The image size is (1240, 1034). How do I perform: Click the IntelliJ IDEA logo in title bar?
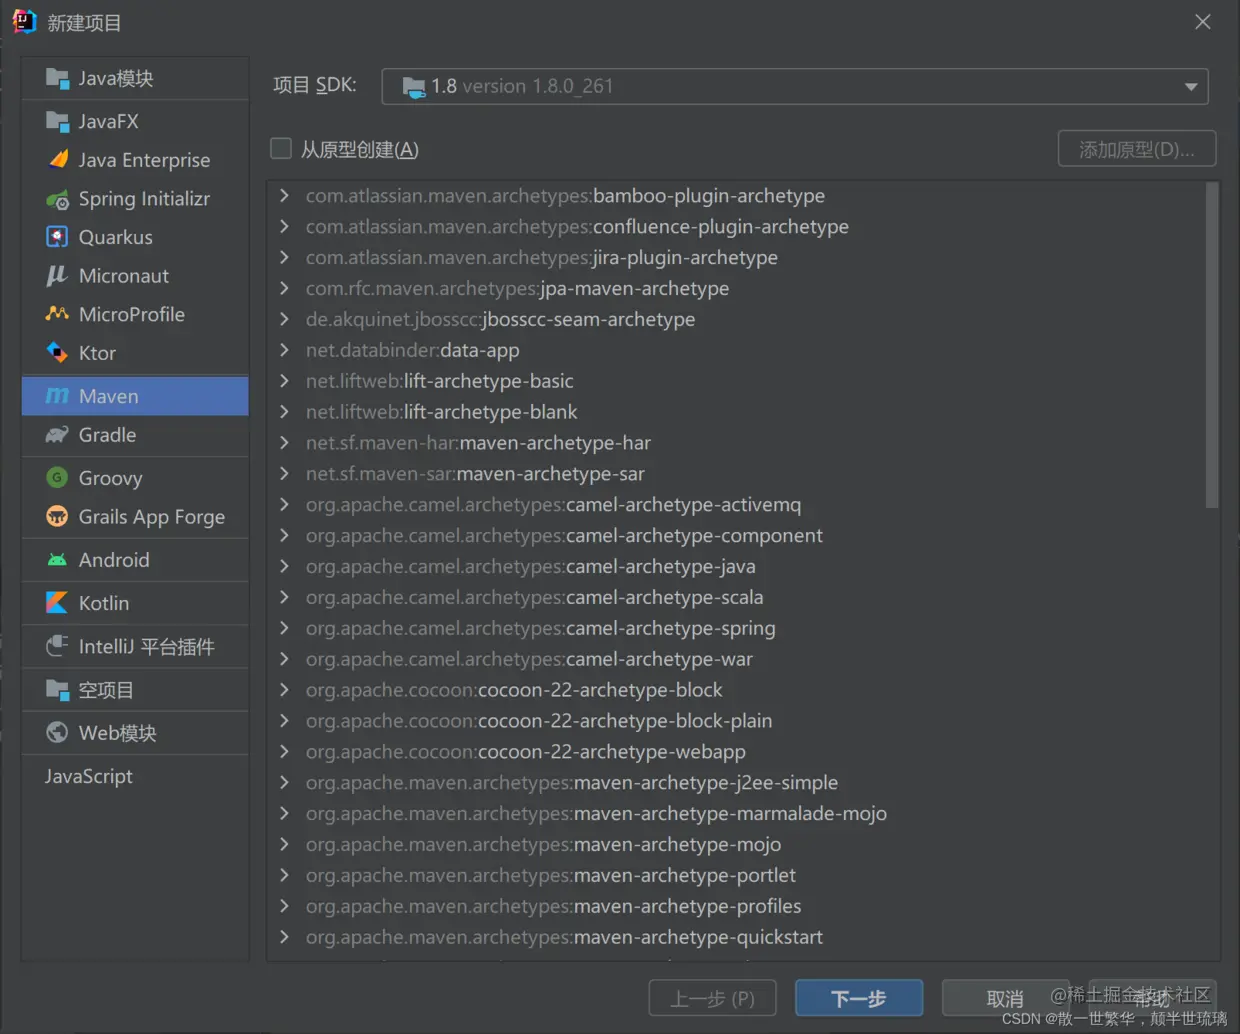coord(24,21)
